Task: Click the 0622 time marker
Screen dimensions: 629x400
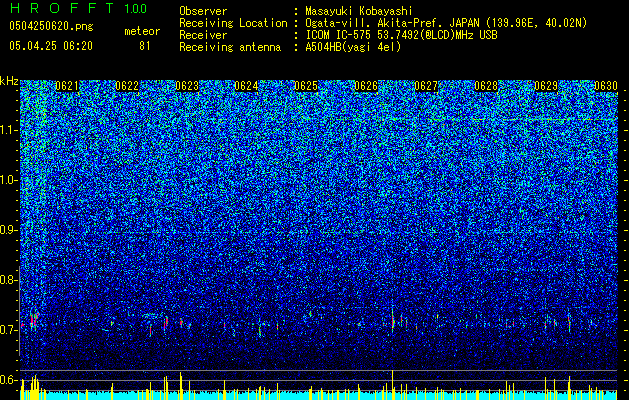Action: (x=127, y=86)
